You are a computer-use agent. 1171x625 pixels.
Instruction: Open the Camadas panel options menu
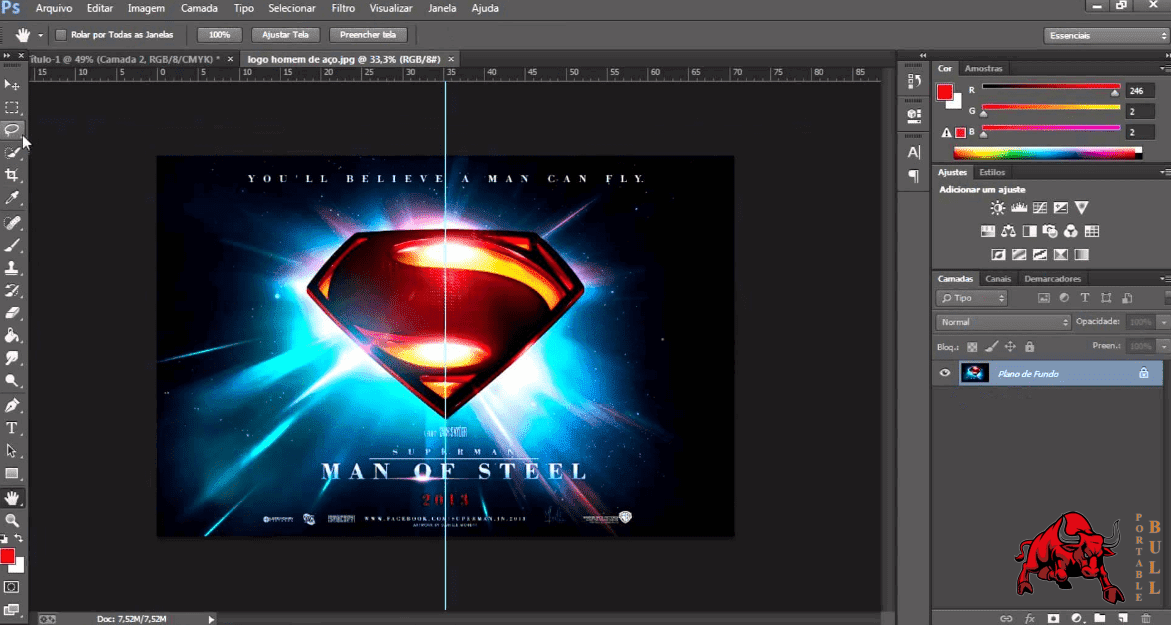(x=1164, y=279)
